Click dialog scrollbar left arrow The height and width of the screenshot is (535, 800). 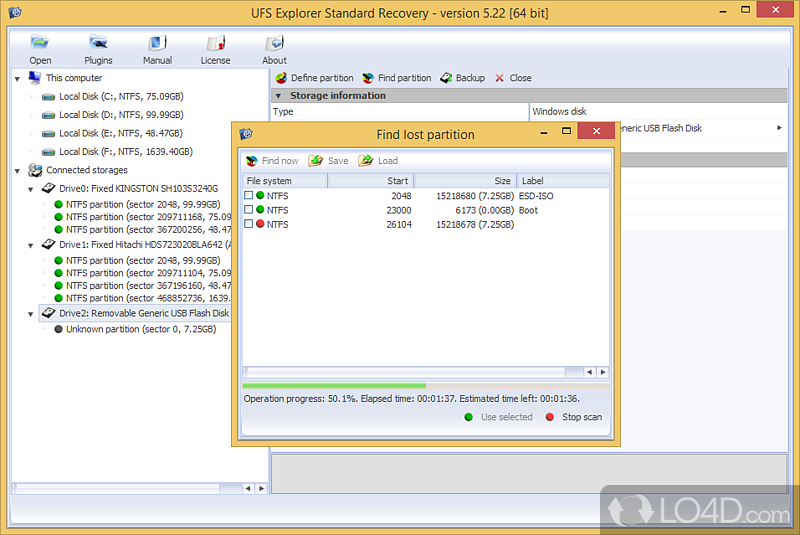pyautogui.click(x=590, y=372)
